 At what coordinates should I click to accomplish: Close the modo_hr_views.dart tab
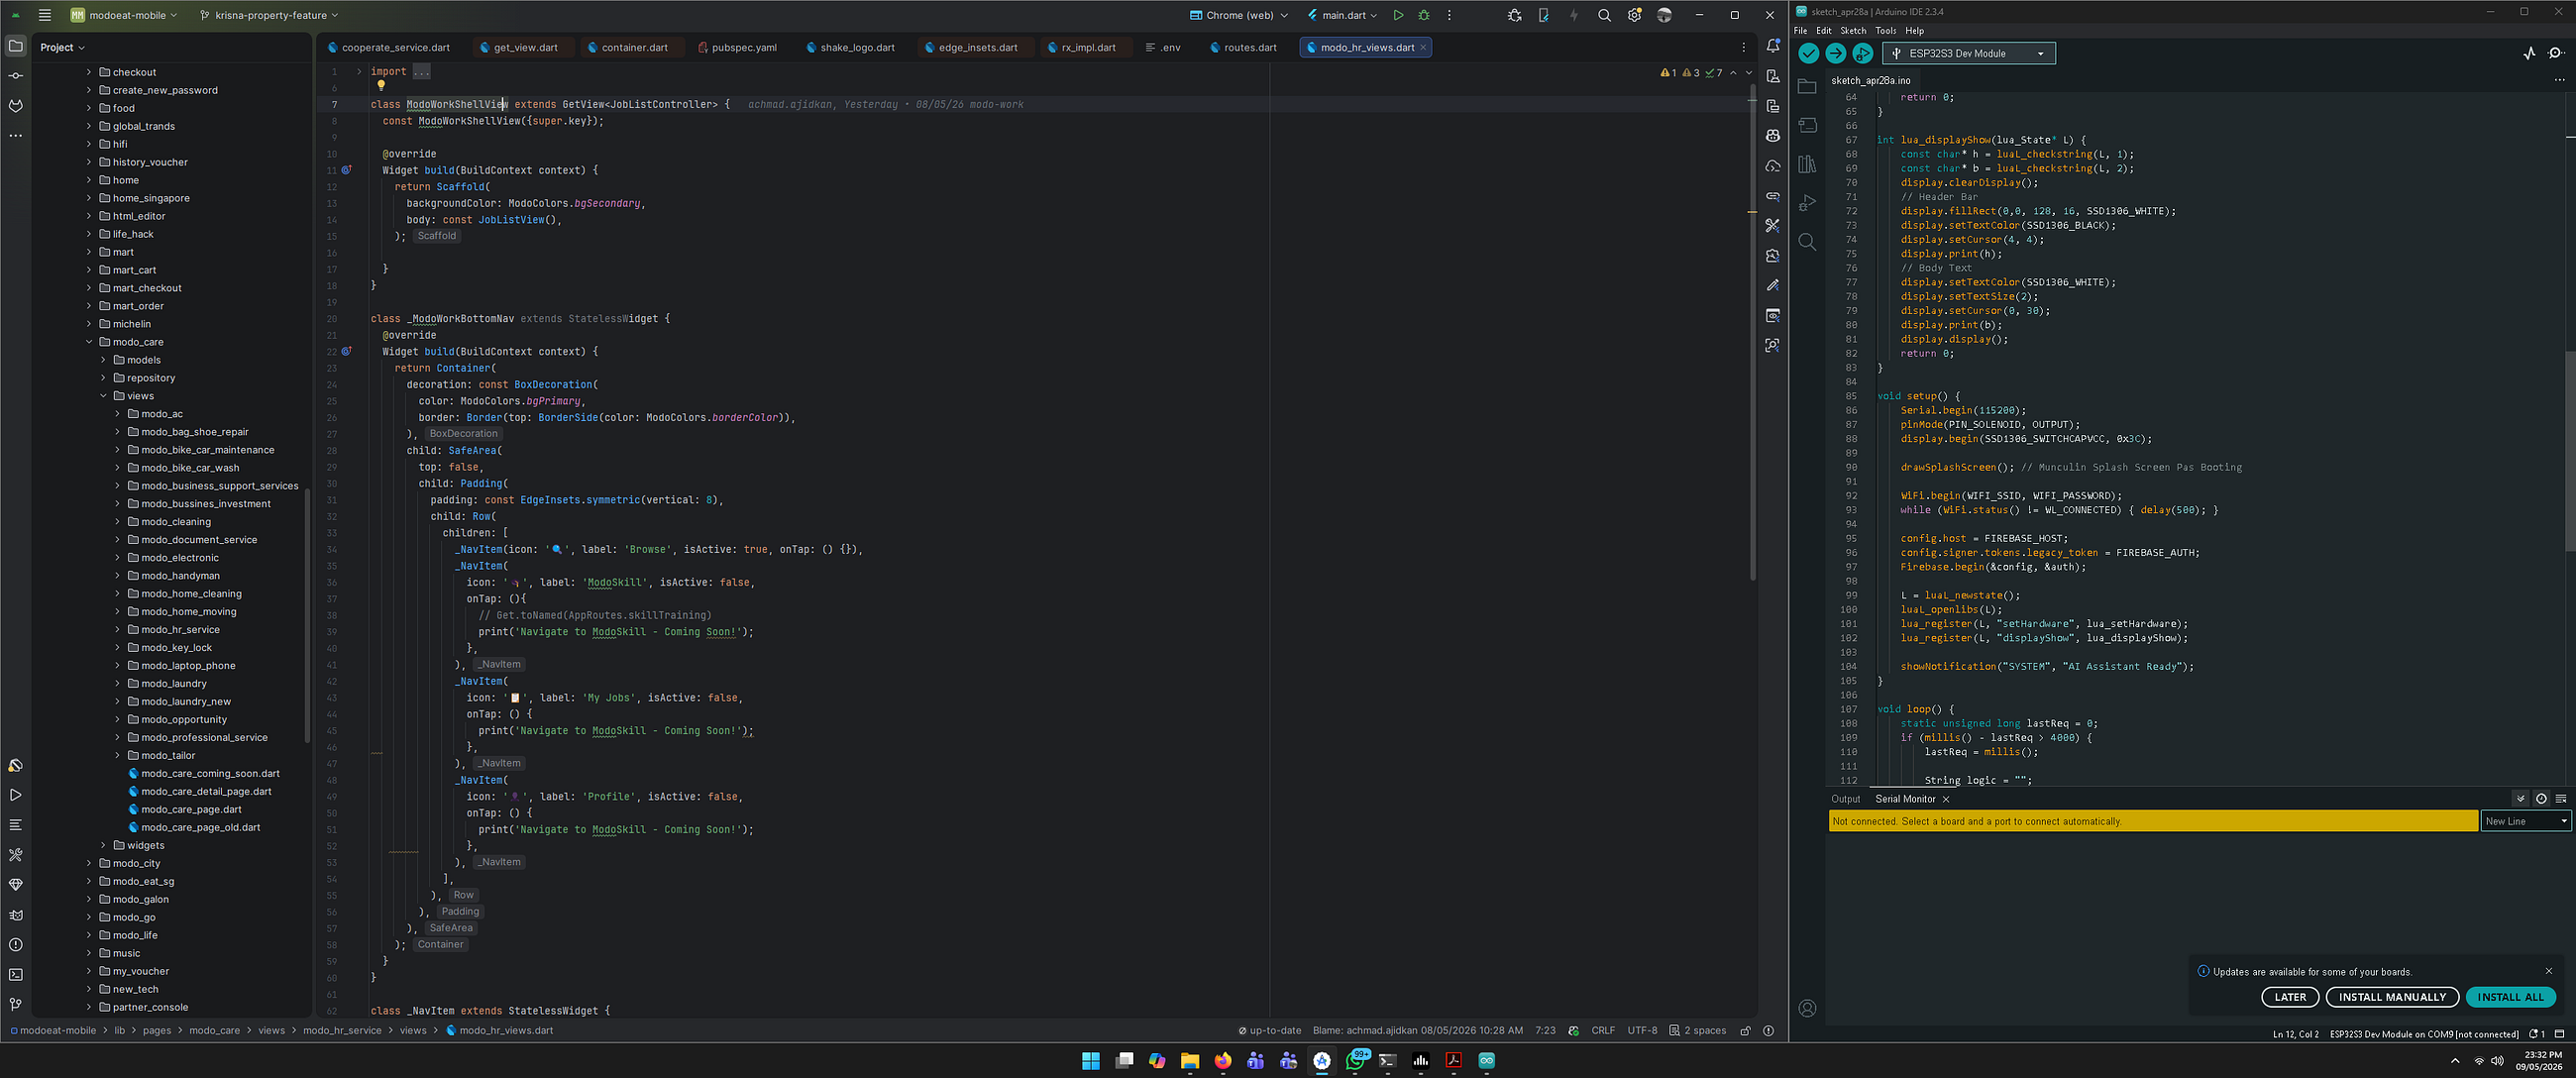pyautogui.click(x=1423, y=47)
